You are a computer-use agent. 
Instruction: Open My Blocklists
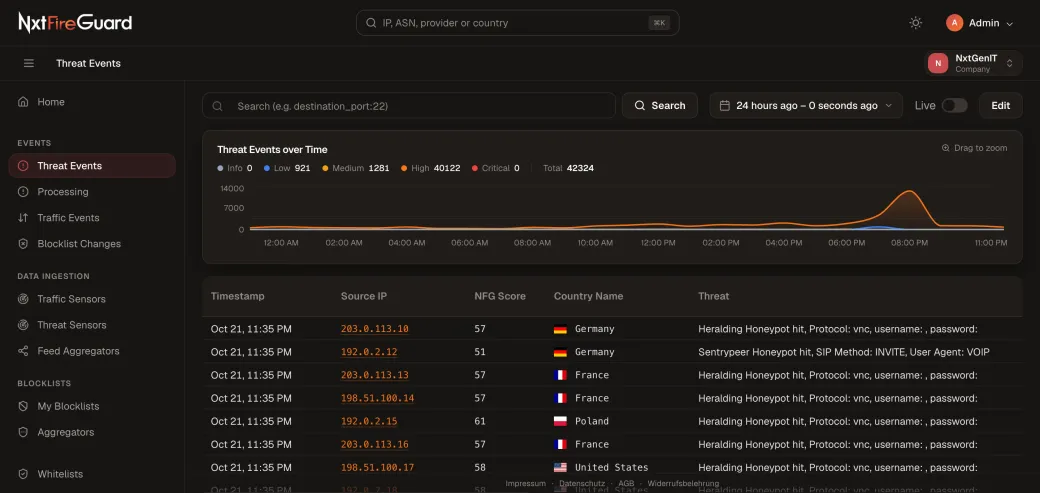(92, 405)
